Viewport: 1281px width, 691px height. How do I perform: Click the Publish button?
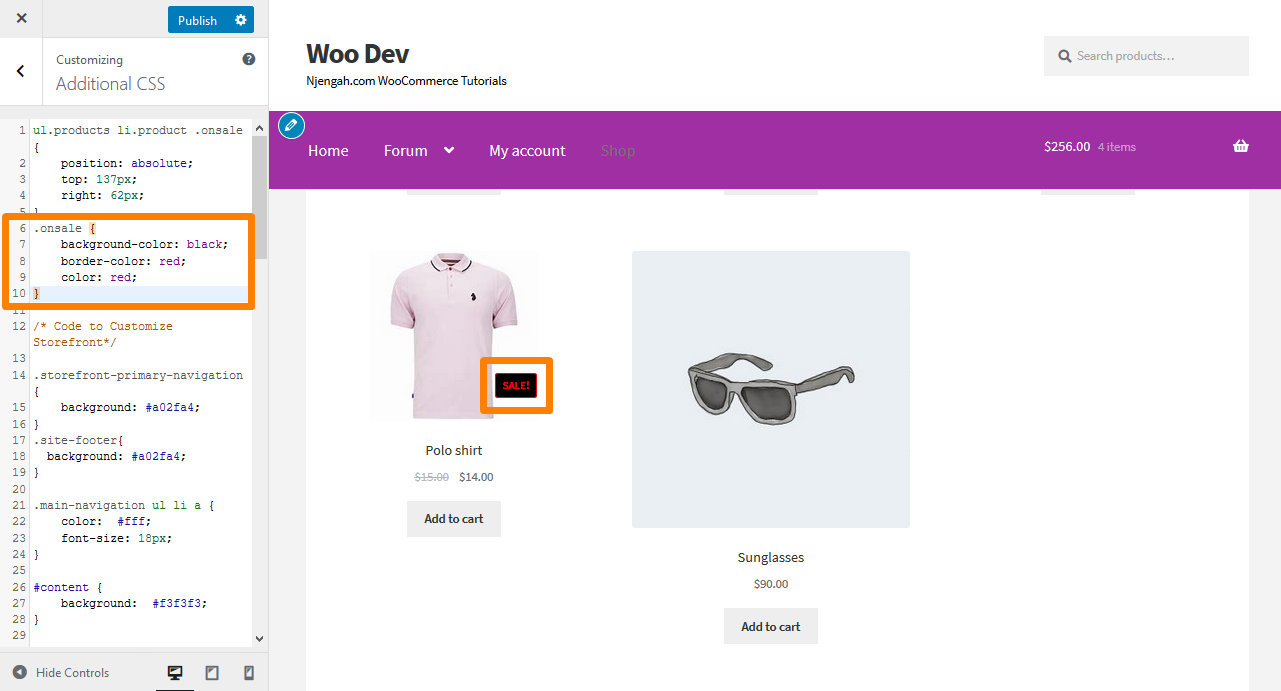coord(197,20)
